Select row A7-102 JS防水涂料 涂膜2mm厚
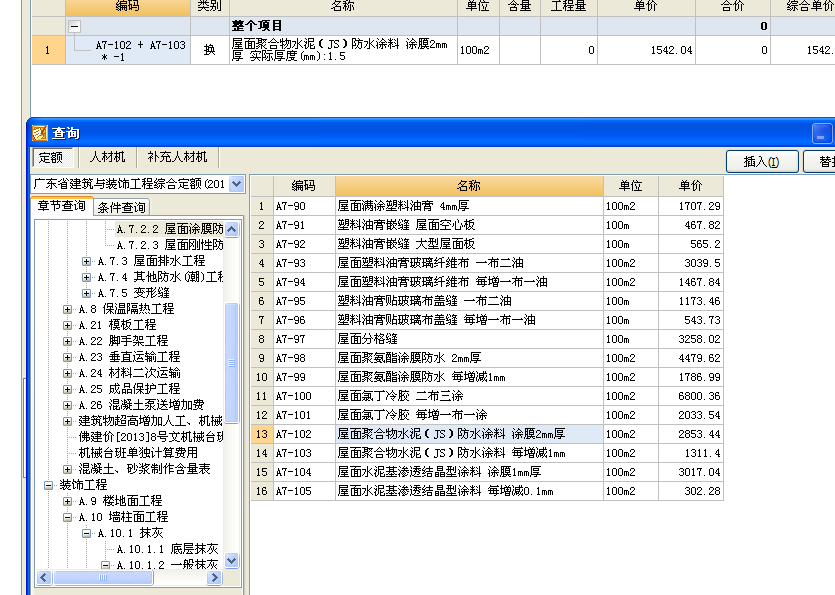The height and width of the screenshot is (595, 835). 487,434
